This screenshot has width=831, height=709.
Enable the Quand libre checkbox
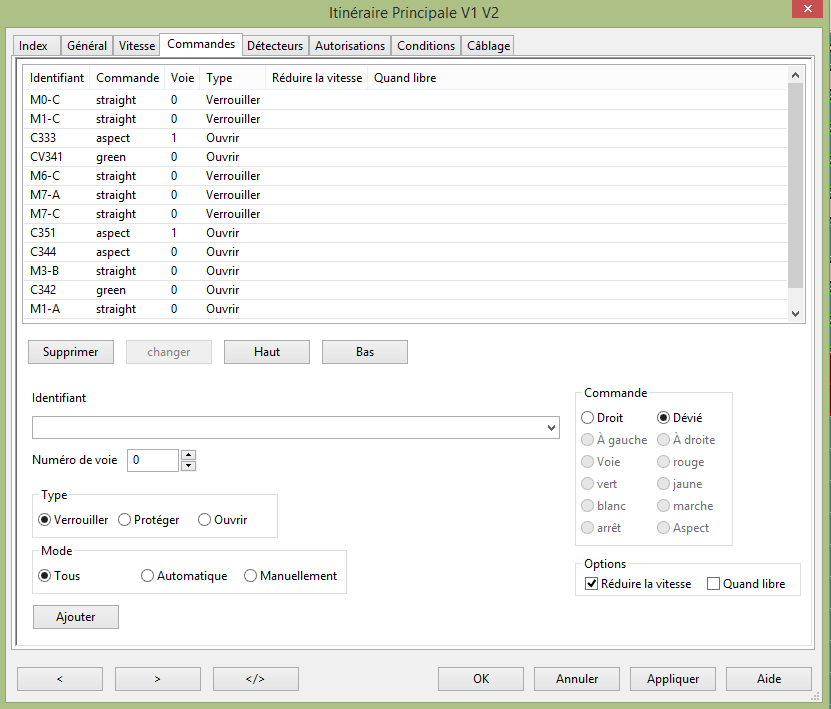(714, 584)
